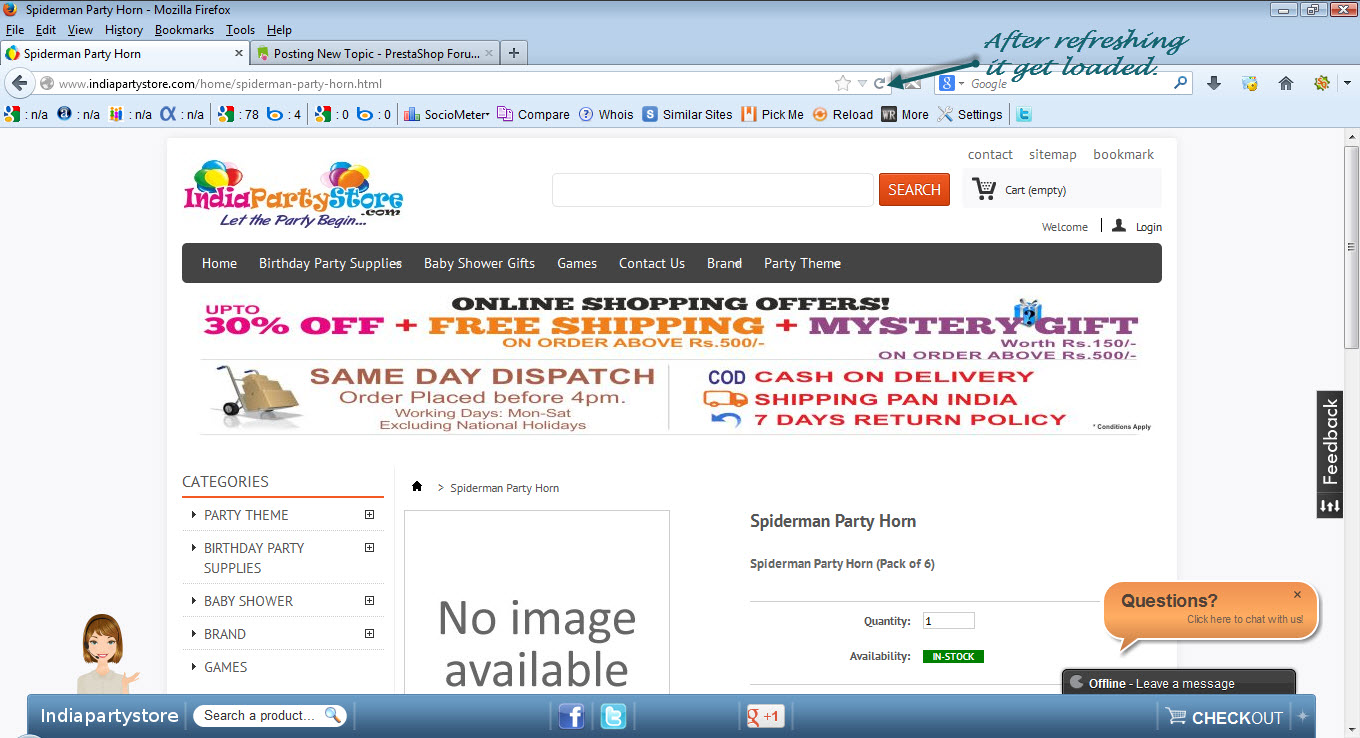Open Baby Shower Gifts in the navigation bar

pos(479,263)
